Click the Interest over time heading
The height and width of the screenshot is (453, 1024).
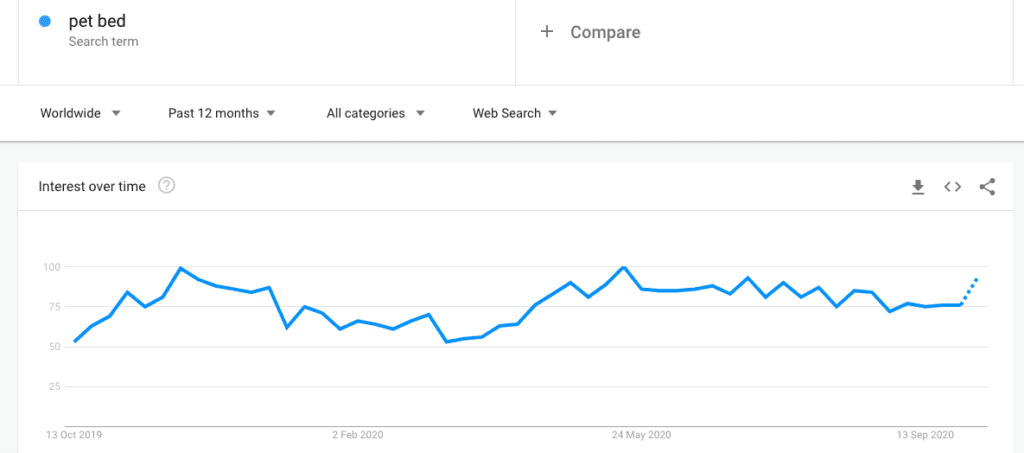coord(92,187)
